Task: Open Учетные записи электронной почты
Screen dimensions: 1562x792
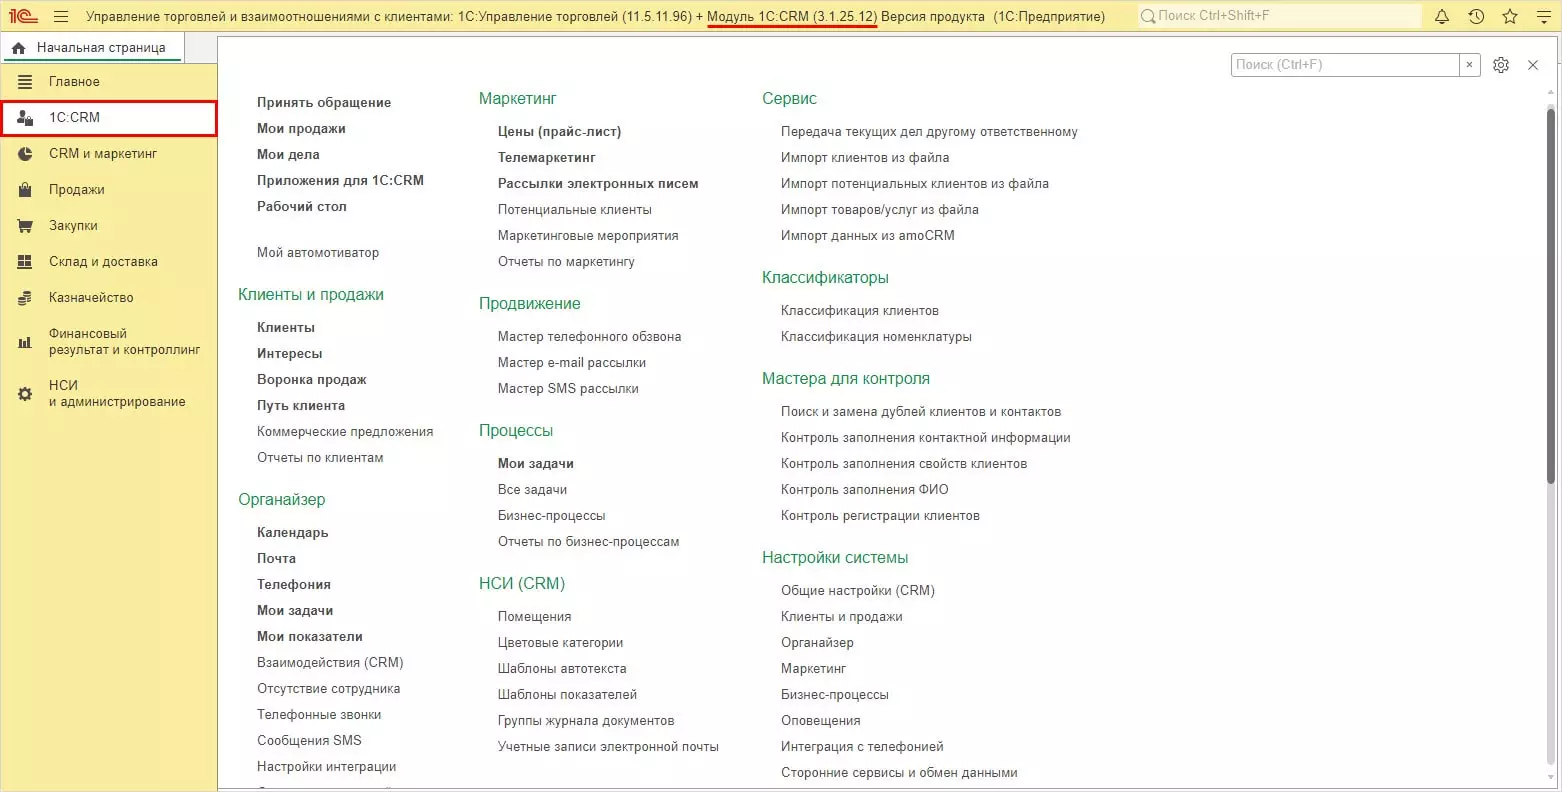Action: (x=608, y=747)
